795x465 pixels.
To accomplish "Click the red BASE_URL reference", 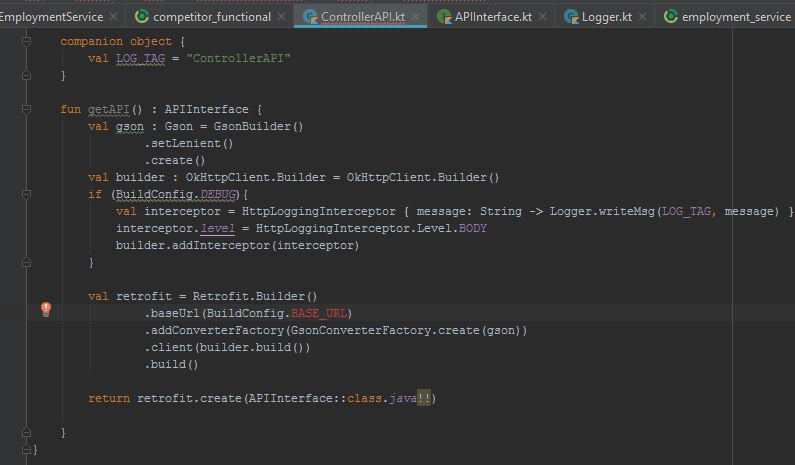I will (x=319, y=313).
